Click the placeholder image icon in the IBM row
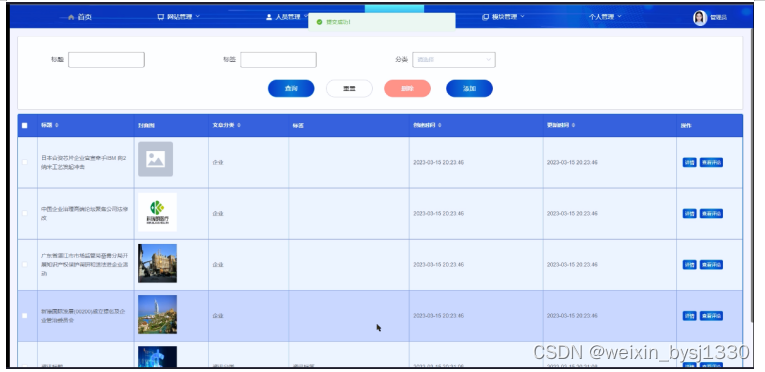Image resolution: width=765 pixels, height=372 pixels. (155, 159)
